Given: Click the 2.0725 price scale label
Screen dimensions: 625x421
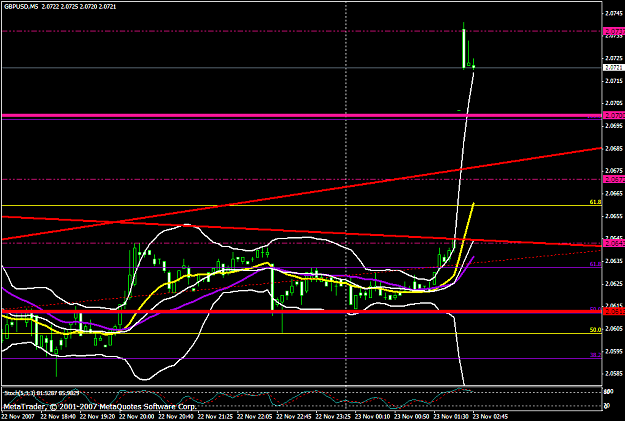Looking at the screenshot, I should (614, 58).
